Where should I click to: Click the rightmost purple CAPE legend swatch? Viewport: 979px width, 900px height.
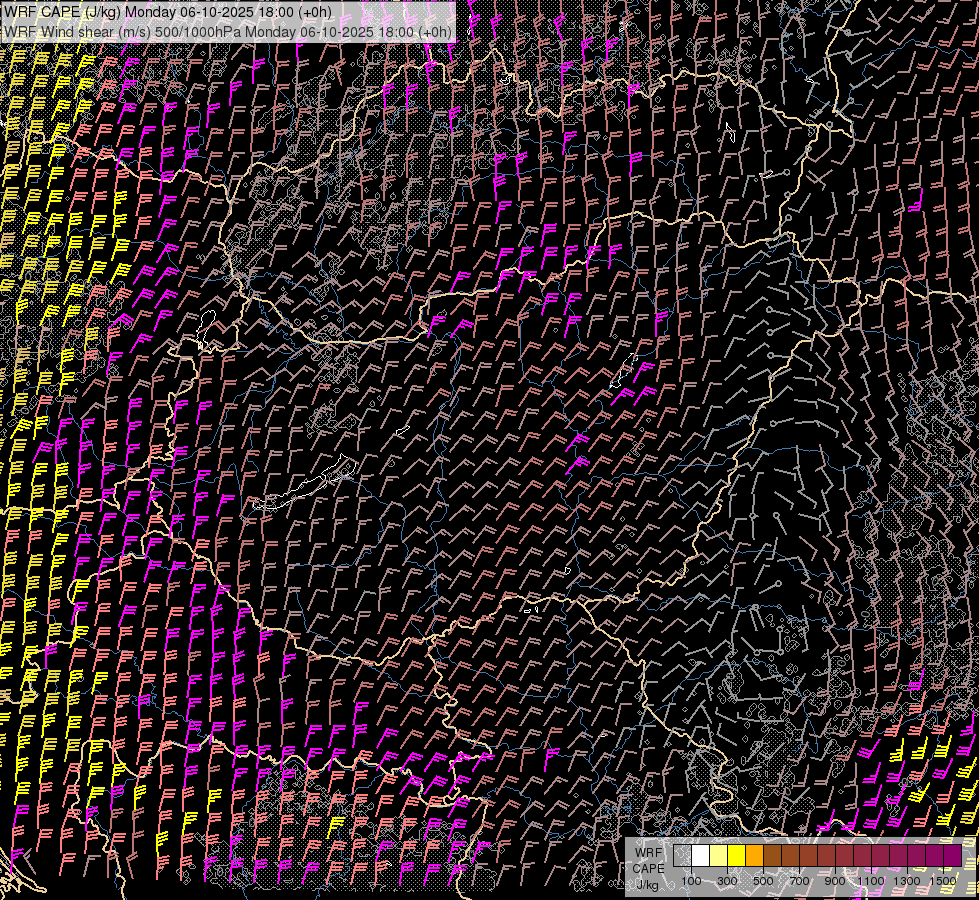[x=952, y=856]
